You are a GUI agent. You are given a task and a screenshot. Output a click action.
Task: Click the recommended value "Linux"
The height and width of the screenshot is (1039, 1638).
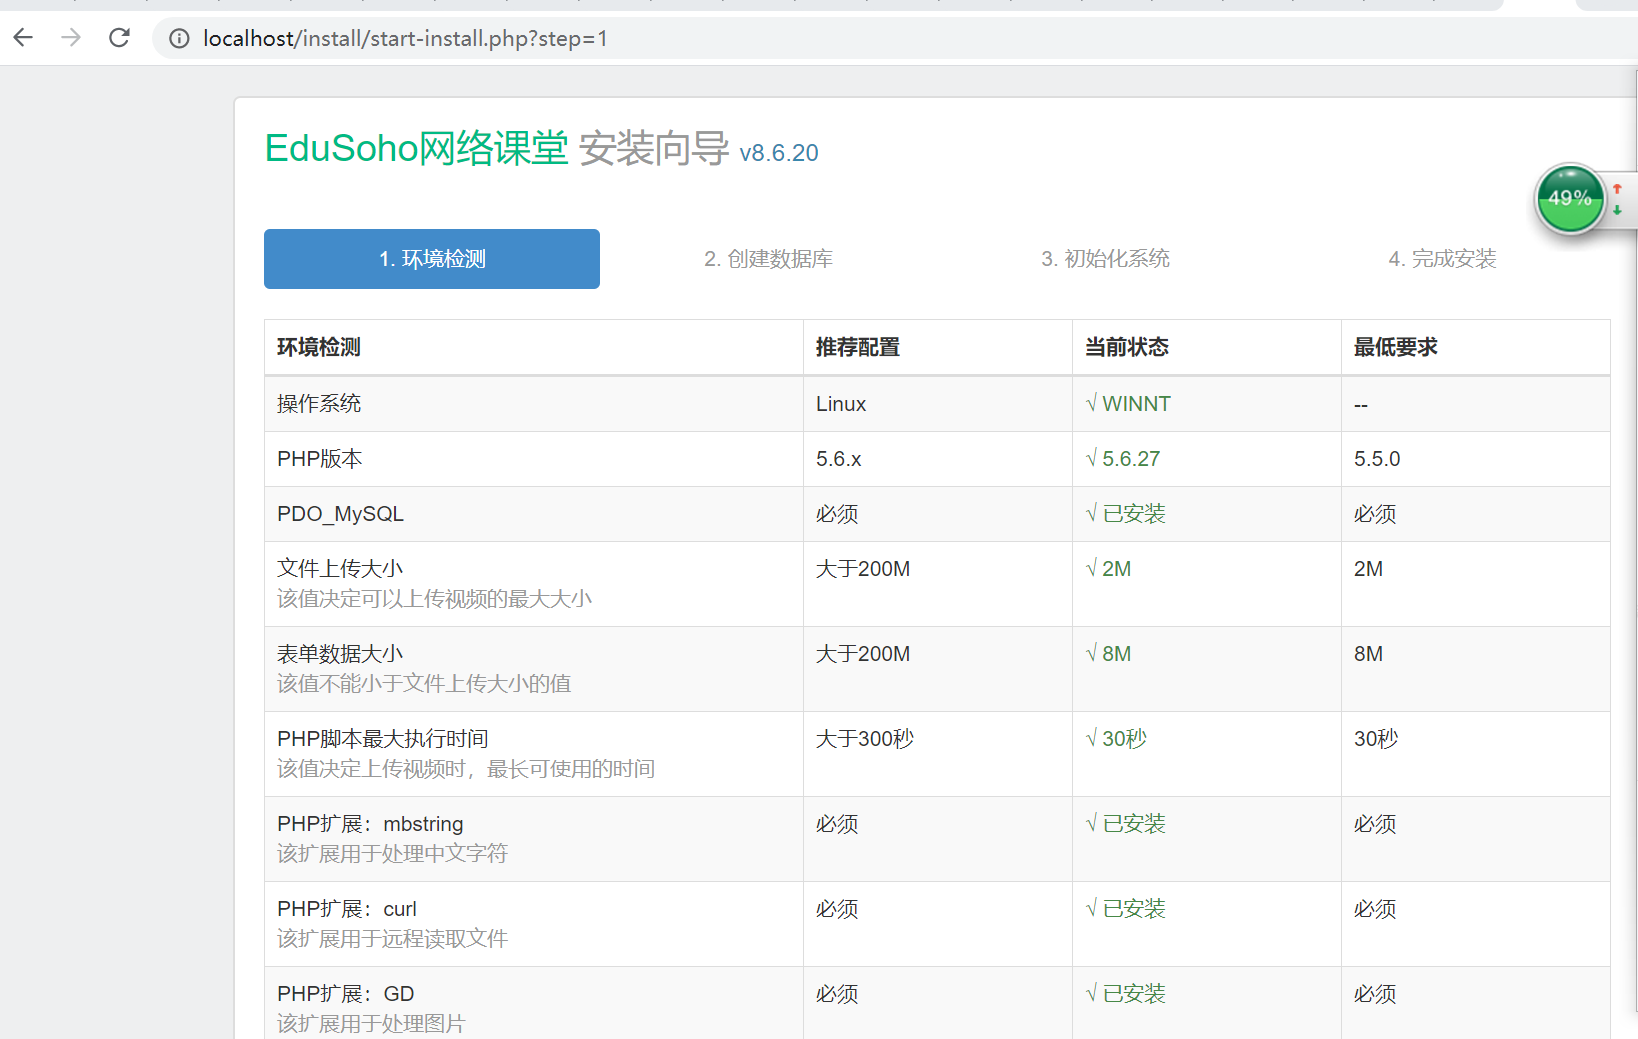click(x=841, y=404)
